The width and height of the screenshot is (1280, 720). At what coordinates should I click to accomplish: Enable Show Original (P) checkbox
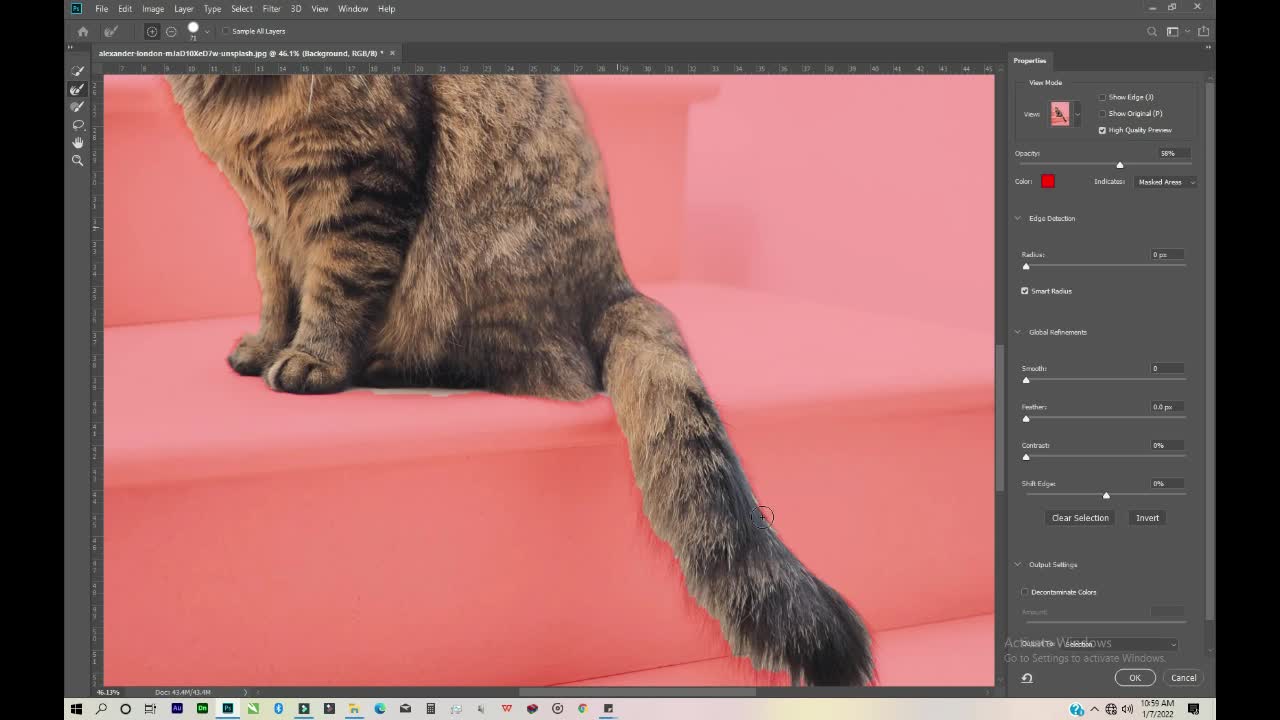[1102, 113]
